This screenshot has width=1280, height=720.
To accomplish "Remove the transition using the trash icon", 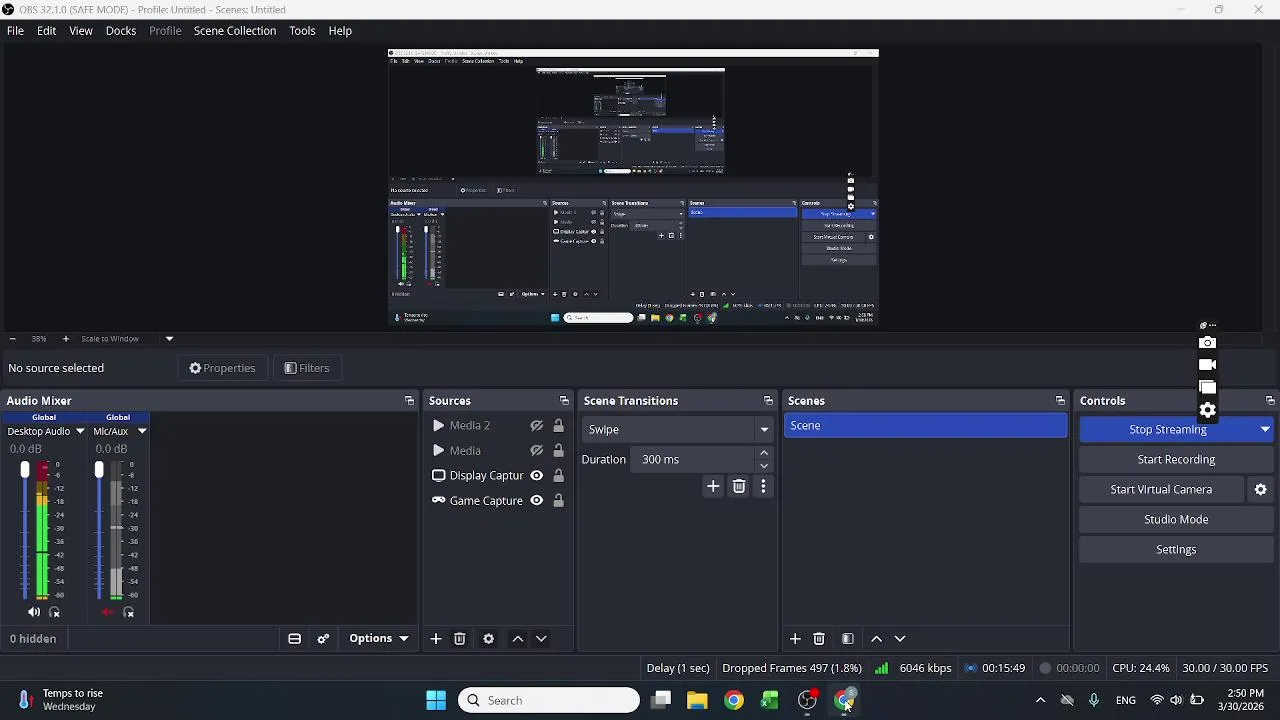I will coord(739,486).
